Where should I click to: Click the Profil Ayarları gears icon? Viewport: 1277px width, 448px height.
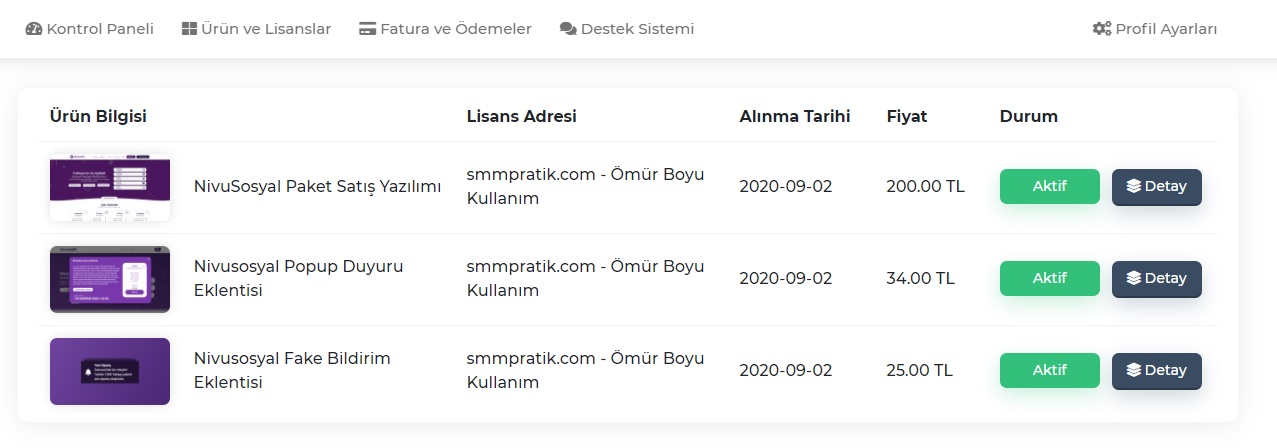tap(1102, 29)
